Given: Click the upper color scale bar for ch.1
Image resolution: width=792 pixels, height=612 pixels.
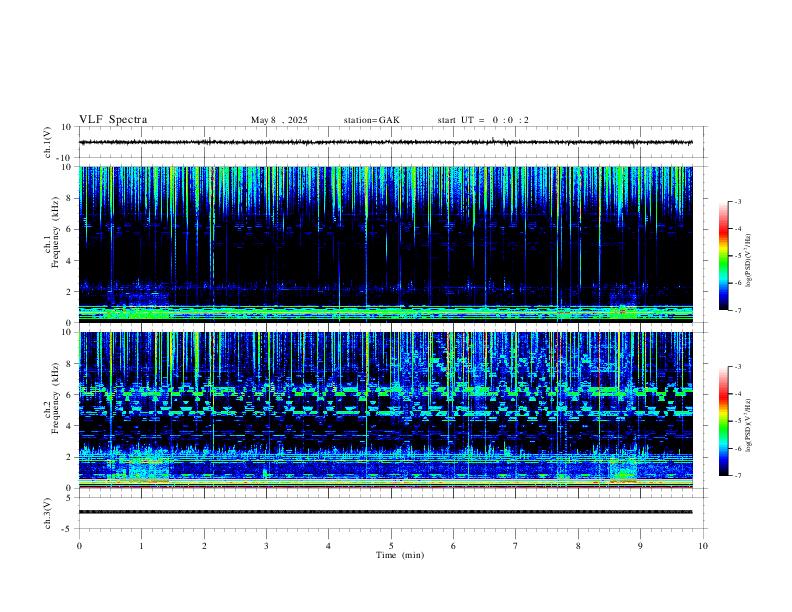Looking at the screenshot, I should [723, 256].
